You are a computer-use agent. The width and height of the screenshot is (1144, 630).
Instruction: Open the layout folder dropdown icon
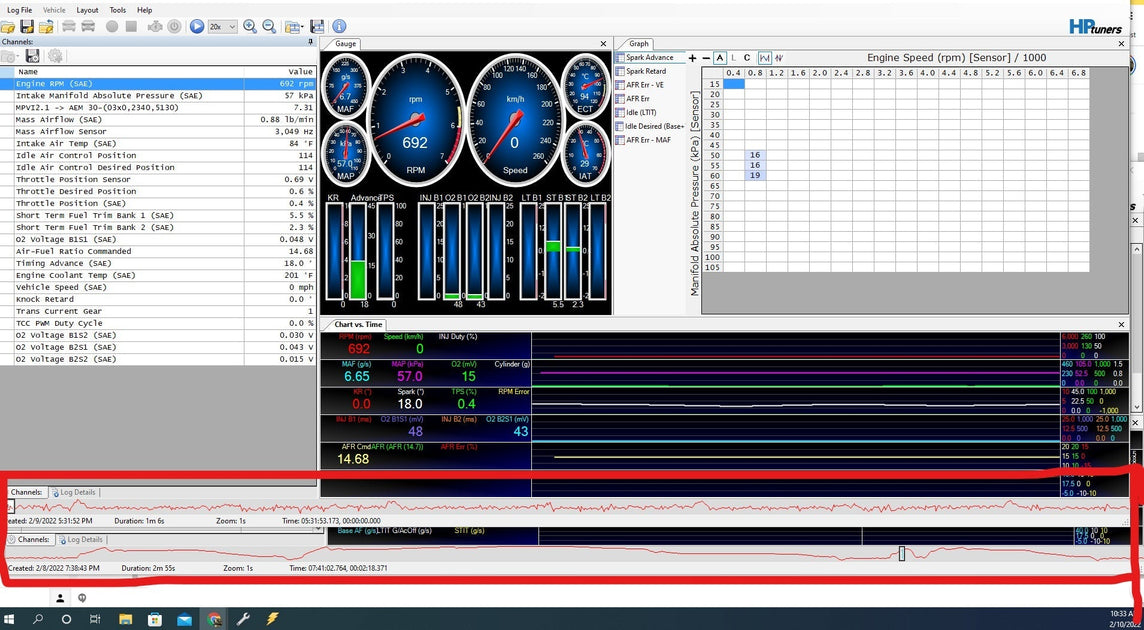[294, 27]
